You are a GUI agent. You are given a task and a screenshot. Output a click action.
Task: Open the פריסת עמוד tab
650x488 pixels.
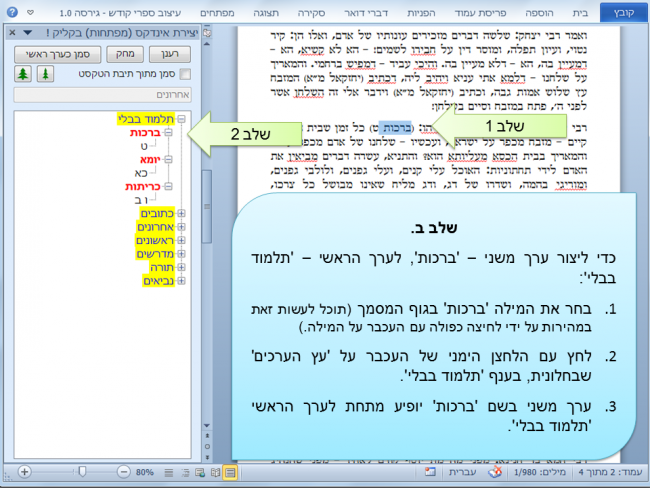pyautogui.click(x=480, y=13)
